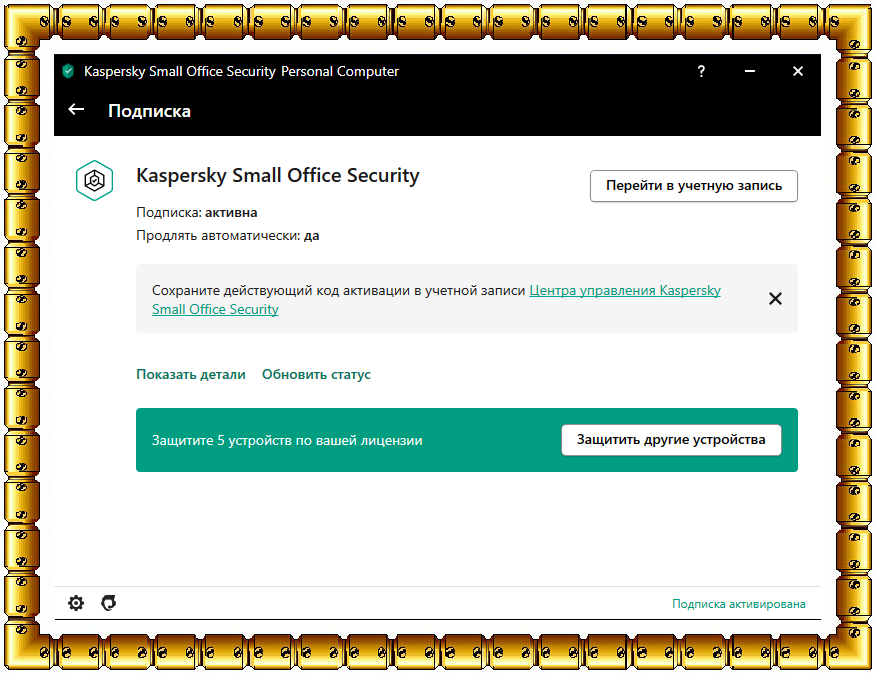This screenshot has width=875, height=673.
Task: Click the Перейти в учетную запись button
Action: tap(694, 186)
